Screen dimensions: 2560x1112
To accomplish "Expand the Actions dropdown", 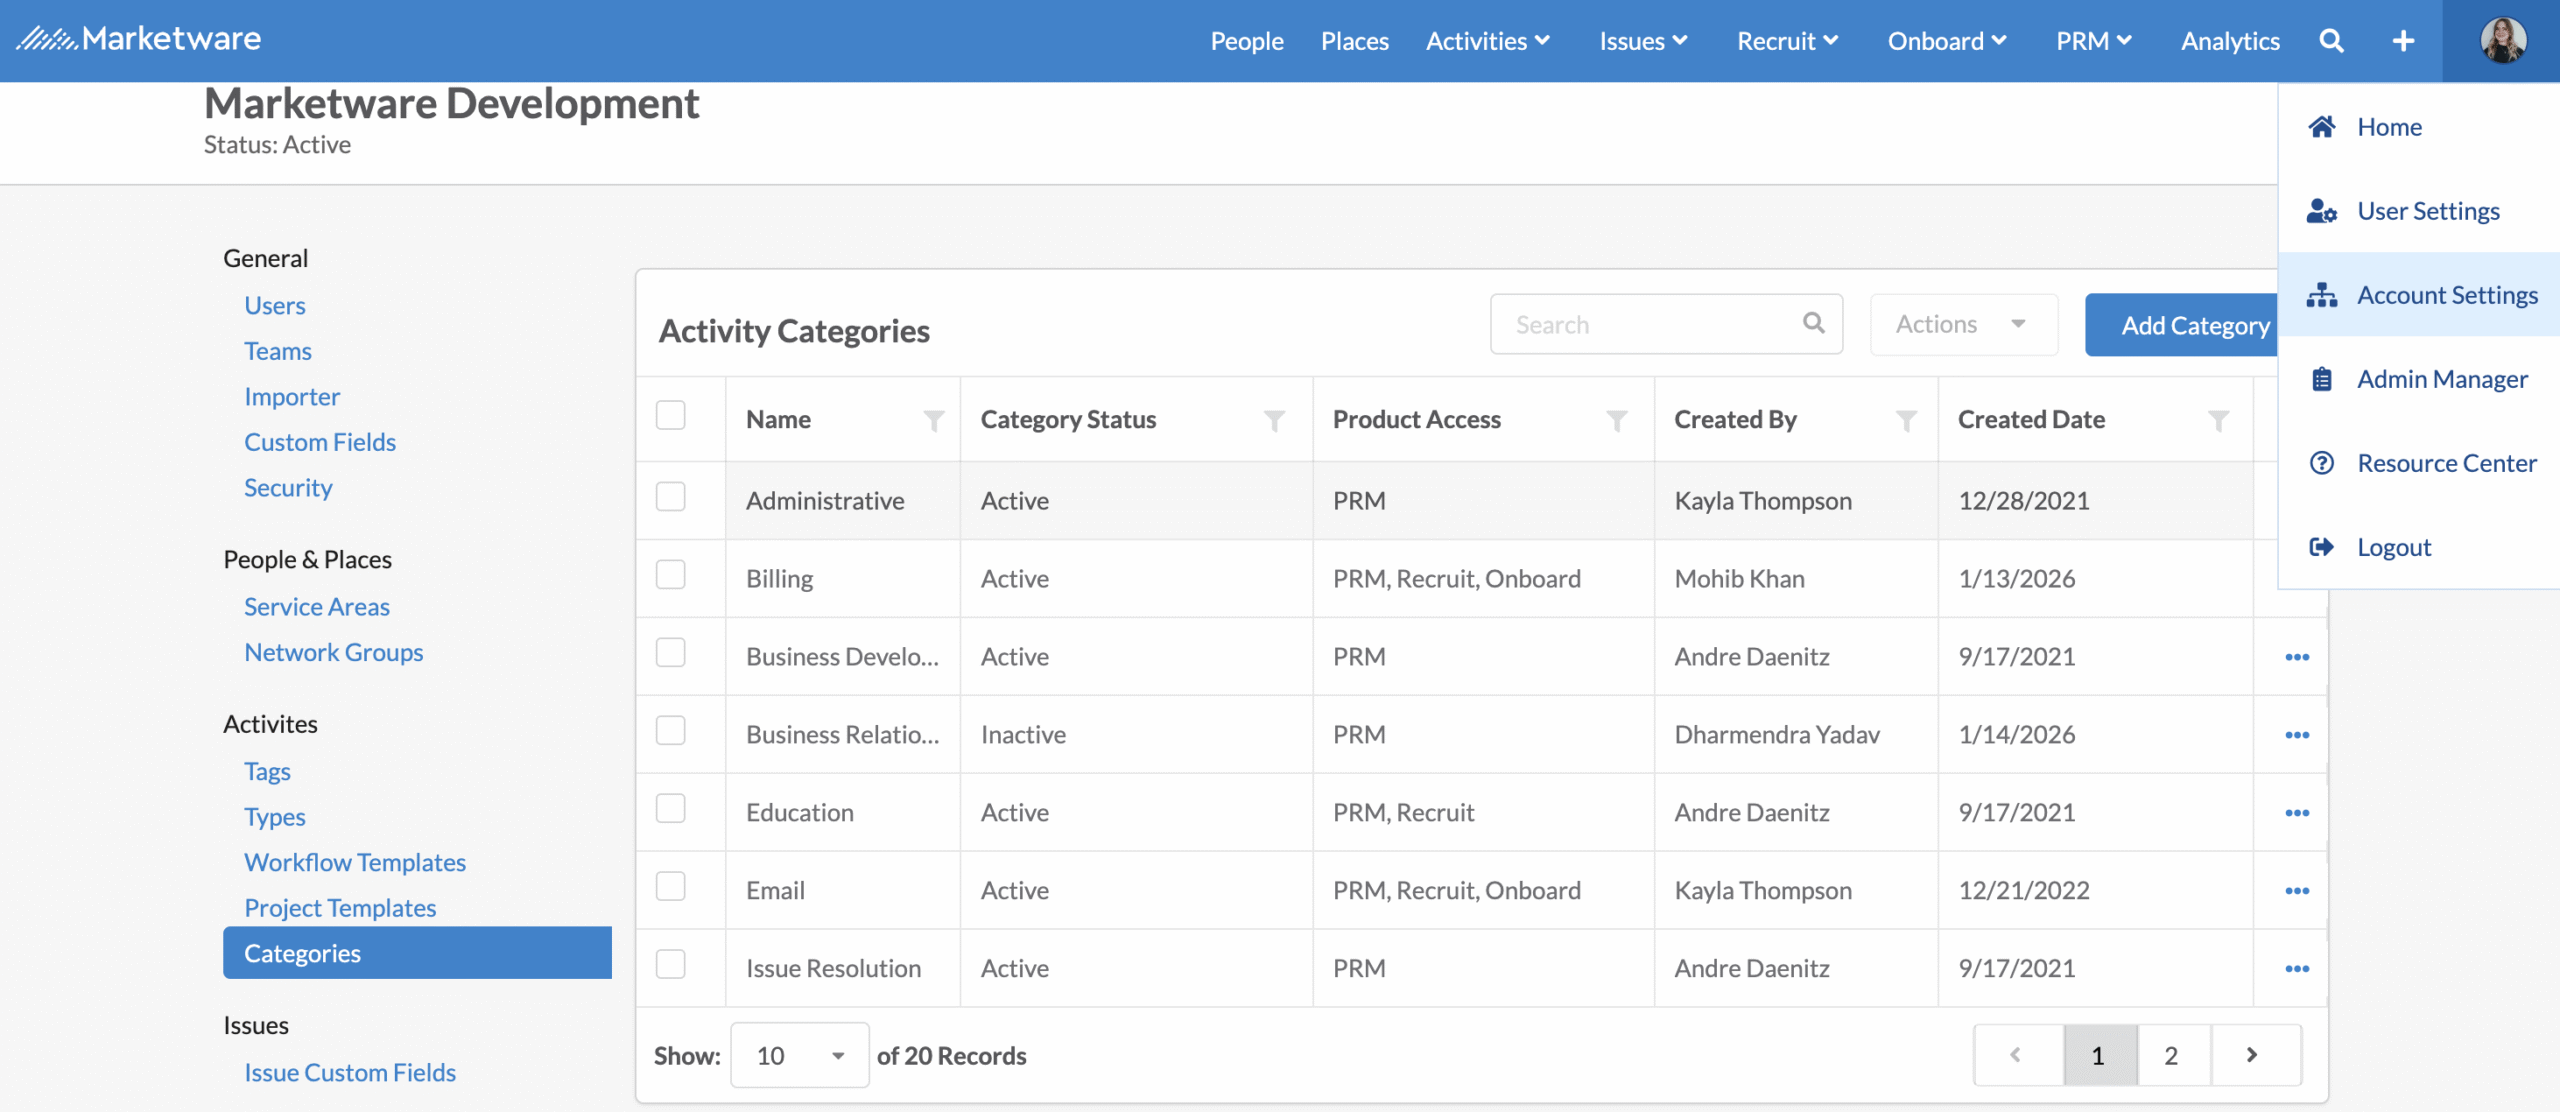I will [x=1963, y=324].
